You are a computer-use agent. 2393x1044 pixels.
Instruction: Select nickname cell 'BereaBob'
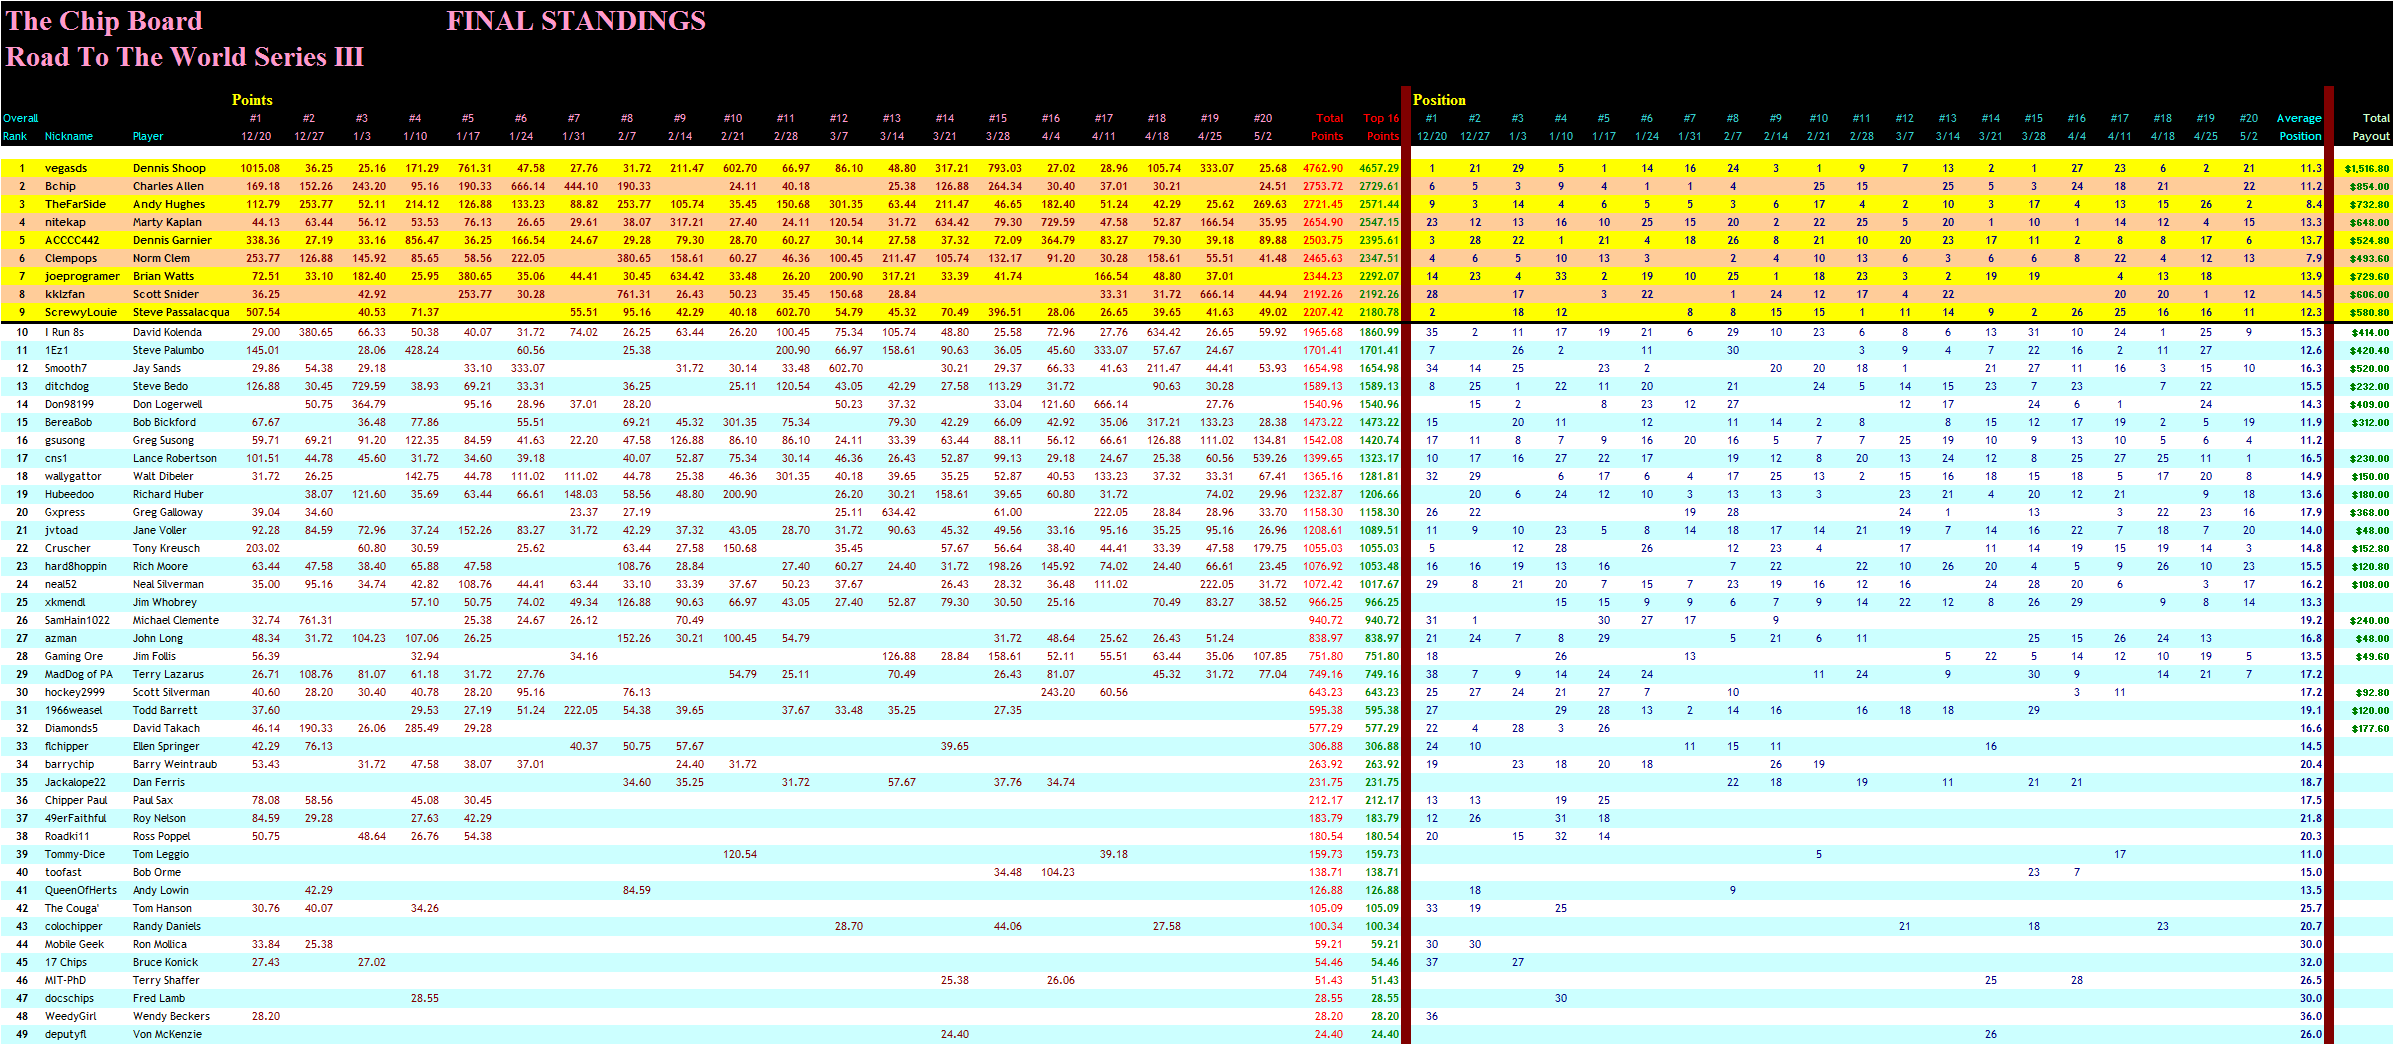(x=68, y=423)
